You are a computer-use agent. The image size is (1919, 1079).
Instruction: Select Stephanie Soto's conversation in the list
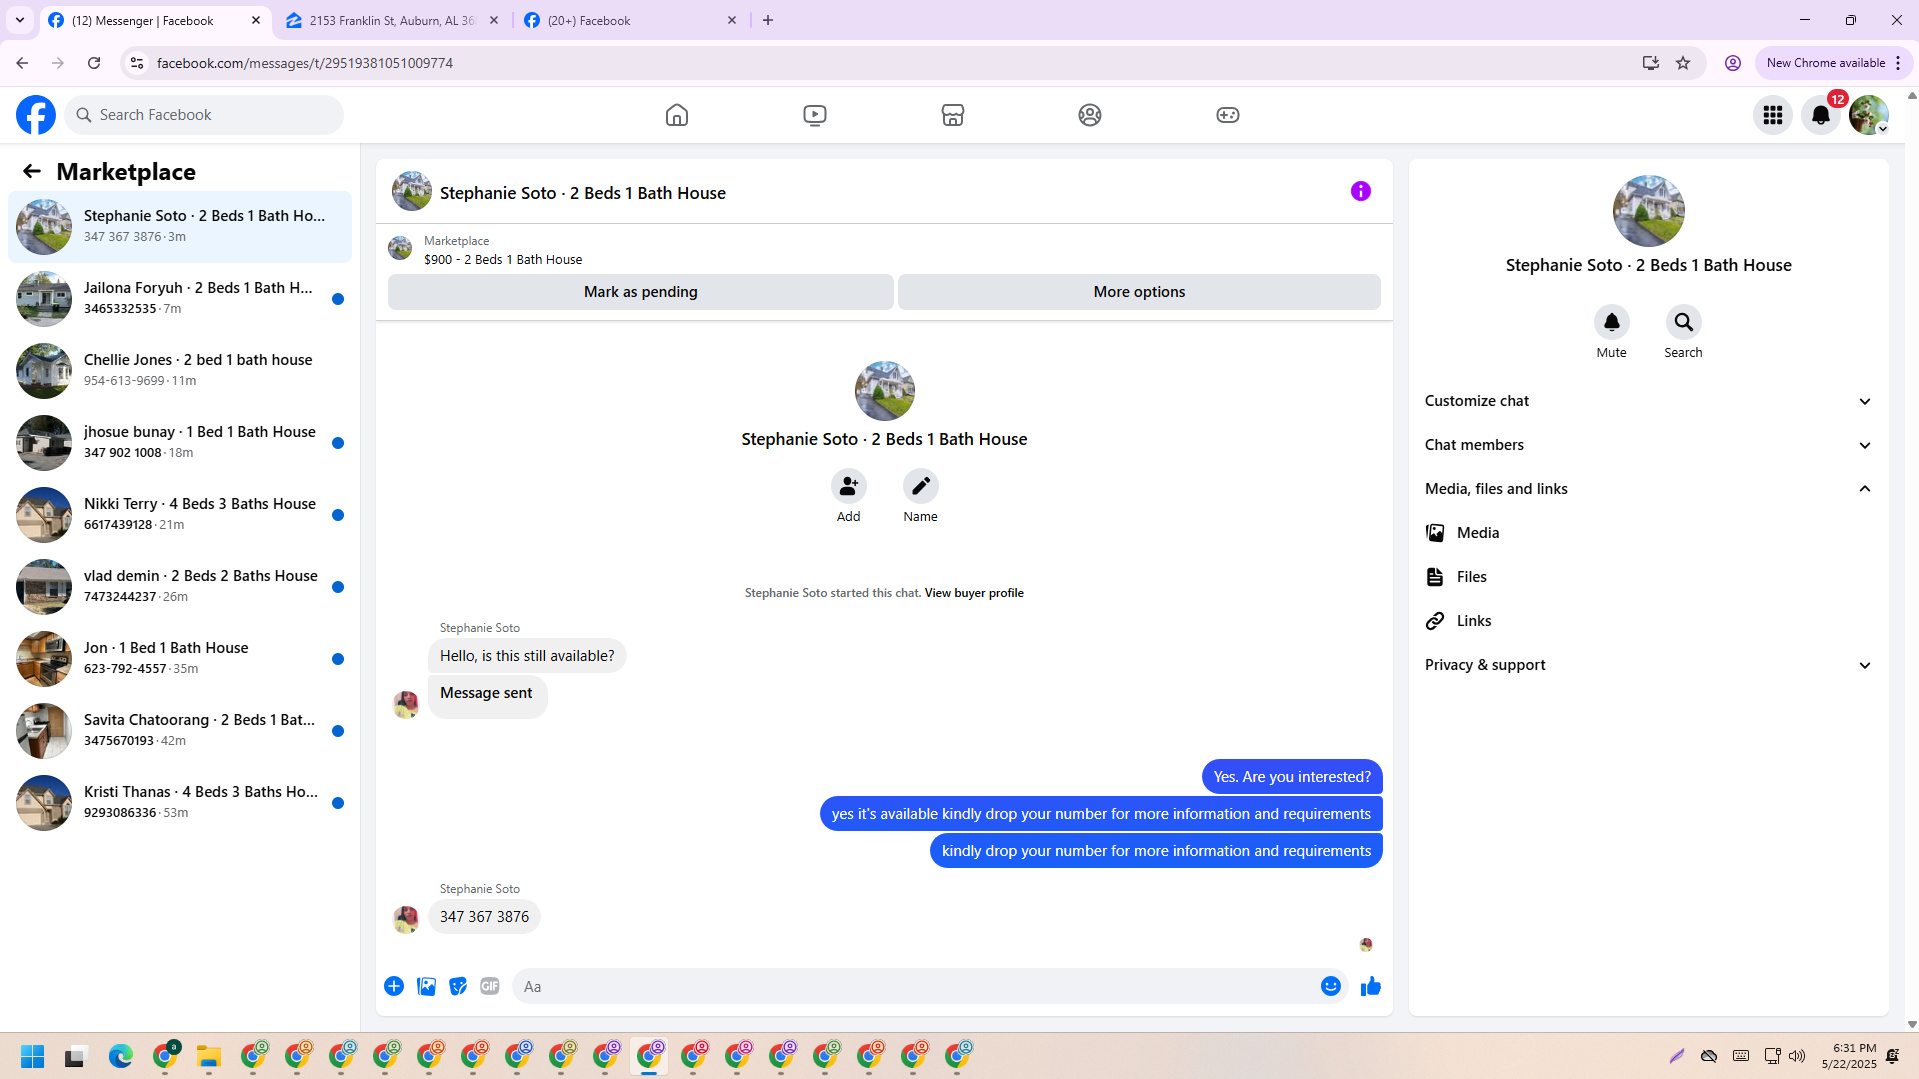tap(180, 227)
